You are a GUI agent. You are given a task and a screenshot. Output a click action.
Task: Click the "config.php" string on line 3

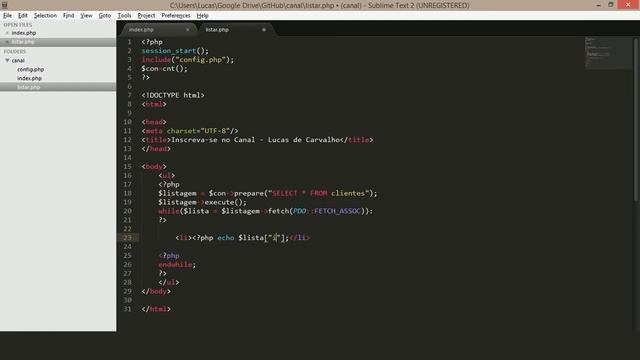tap(200, 60)
